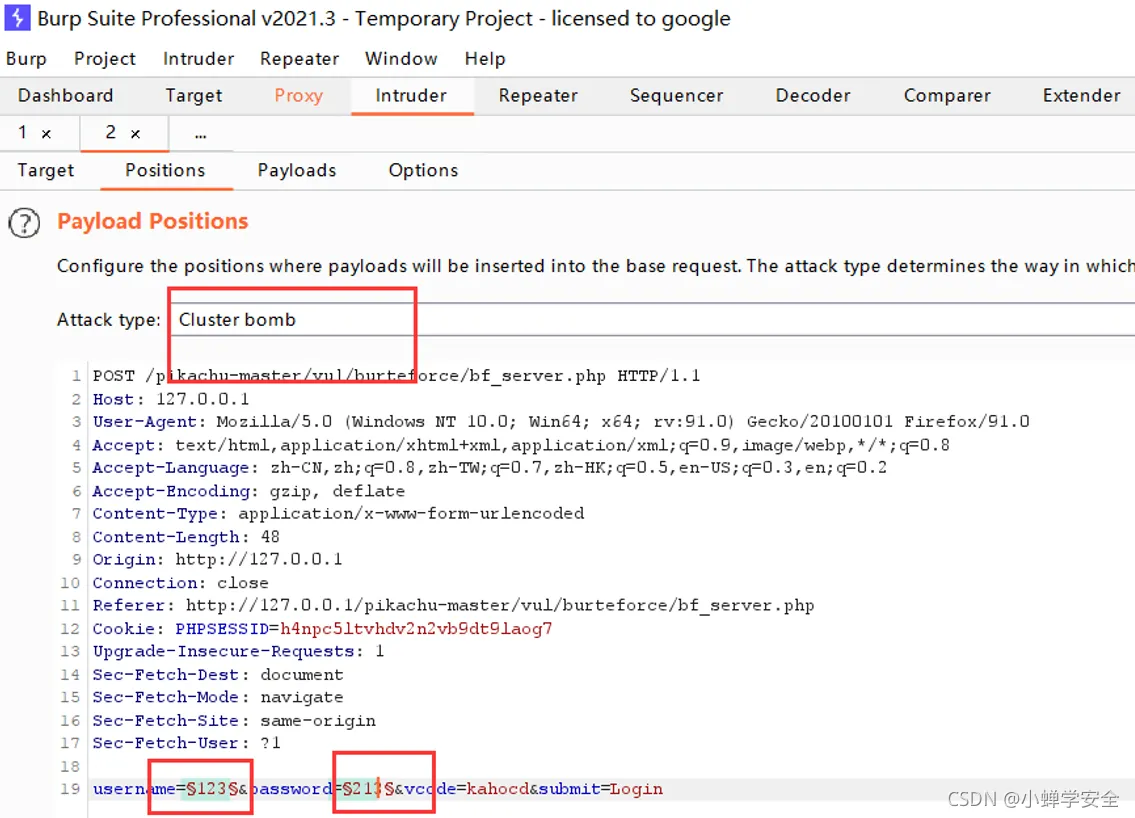Click the Host: 127.0.0.1 header line

(x=171, y=399)
